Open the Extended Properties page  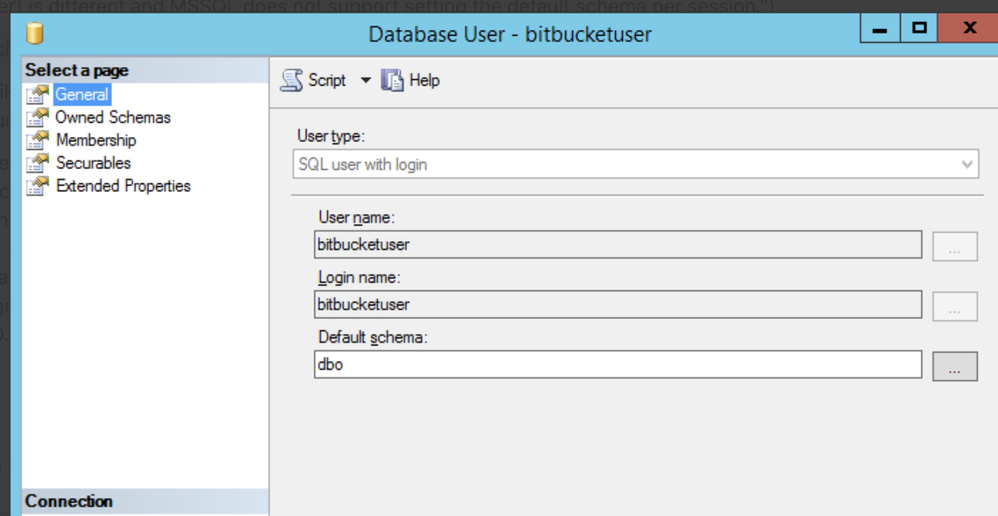pyautogui.click(x=123, y=186)
